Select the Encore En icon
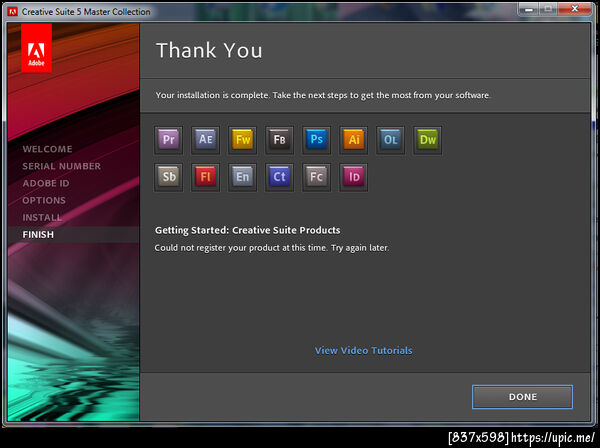Image resolution: width=600 pixels, height=448 pixels. tap(242, 177)
